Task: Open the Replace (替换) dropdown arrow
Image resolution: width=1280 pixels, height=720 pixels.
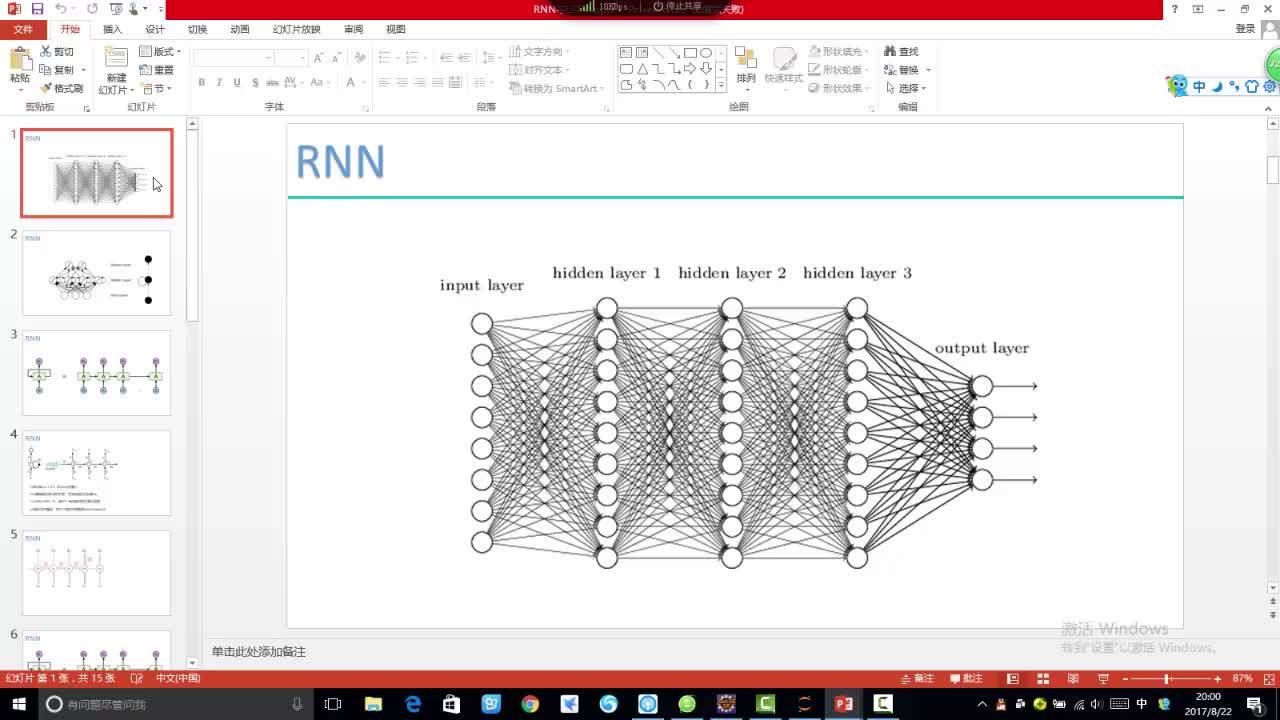Action: coord(928,70)
